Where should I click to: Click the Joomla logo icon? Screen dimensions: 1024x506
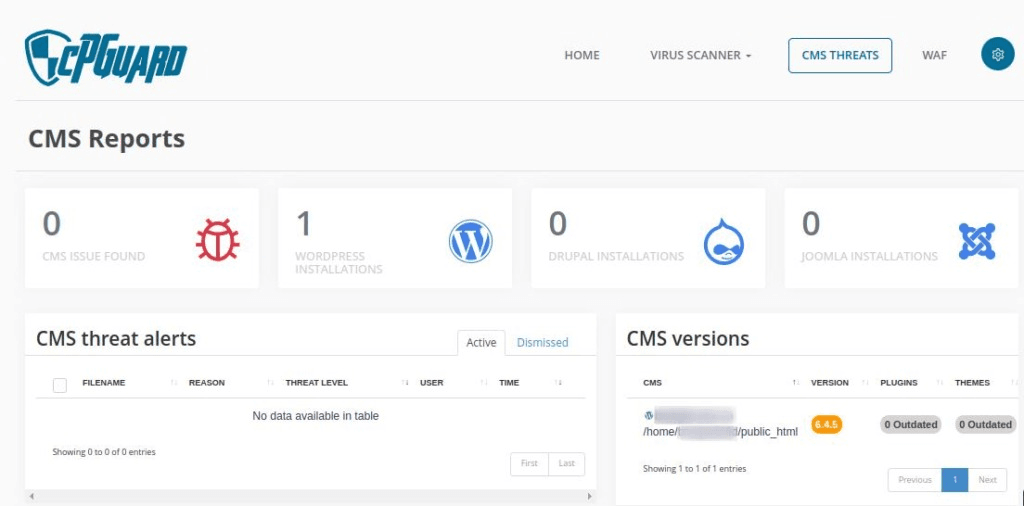(976, 241)
